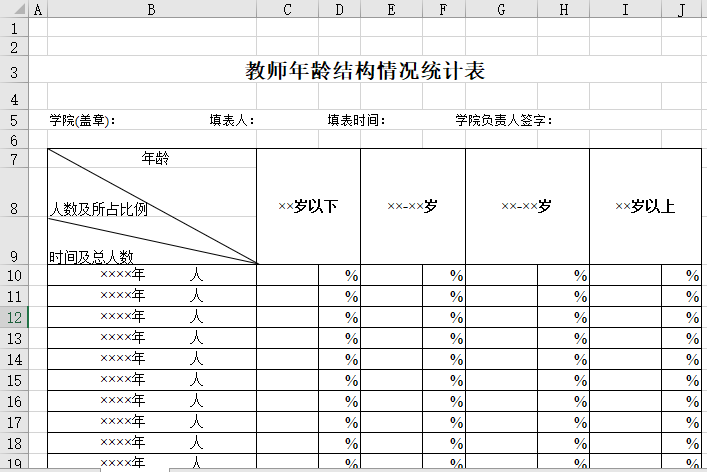Click the 学院(盖章): cell
This screenshot has width=707, height=472.
(83, 121)
